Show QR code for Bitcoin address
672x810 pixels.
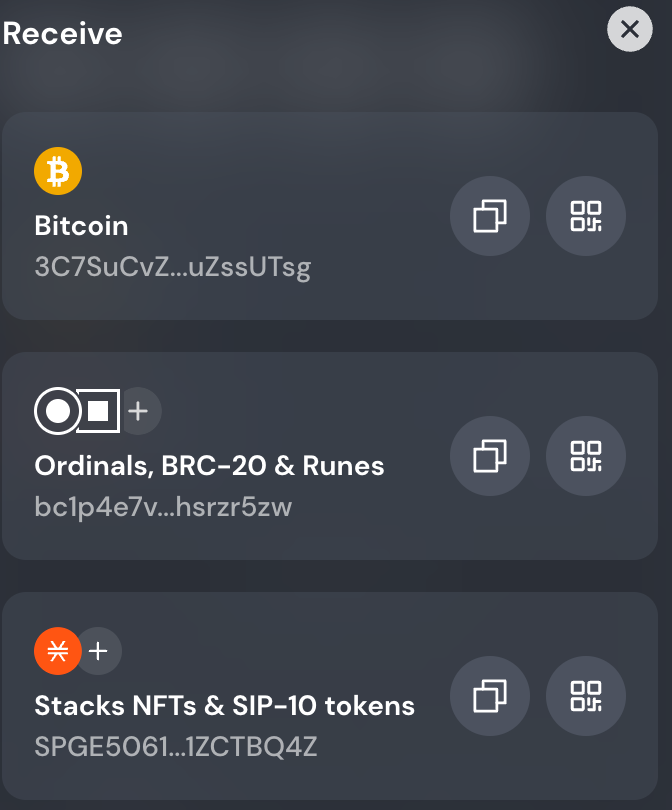(x=586, y=216)
